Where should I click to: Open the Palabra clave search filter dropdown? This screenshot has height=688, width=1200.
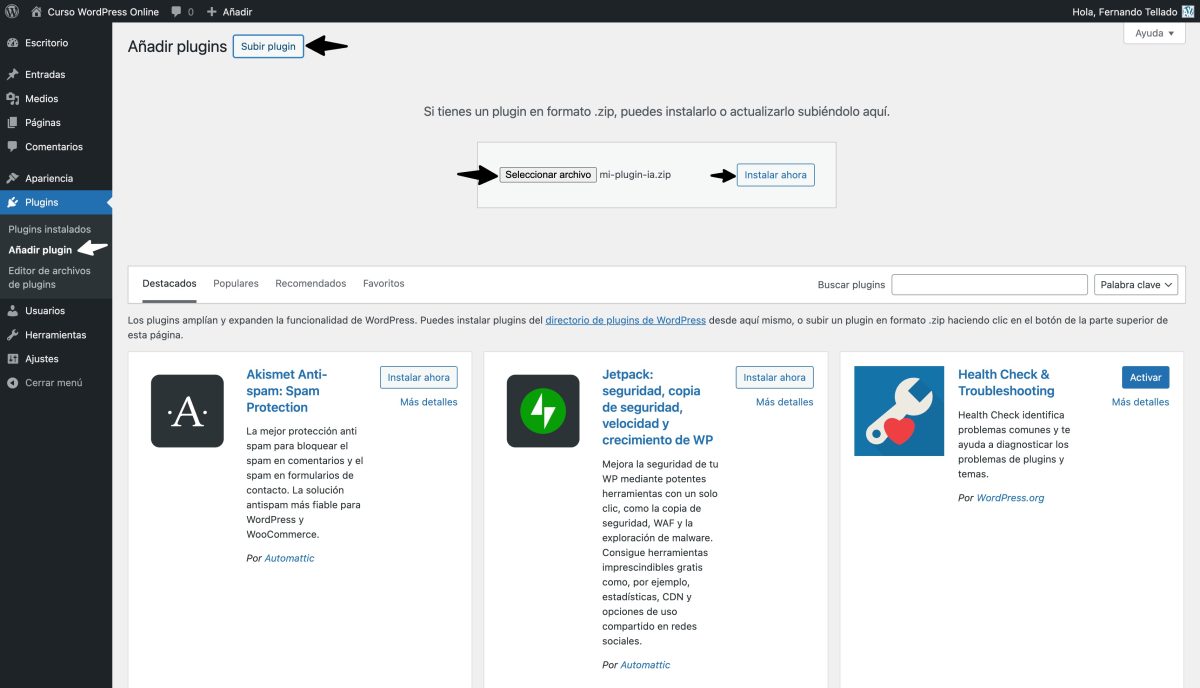(1136, 284)
